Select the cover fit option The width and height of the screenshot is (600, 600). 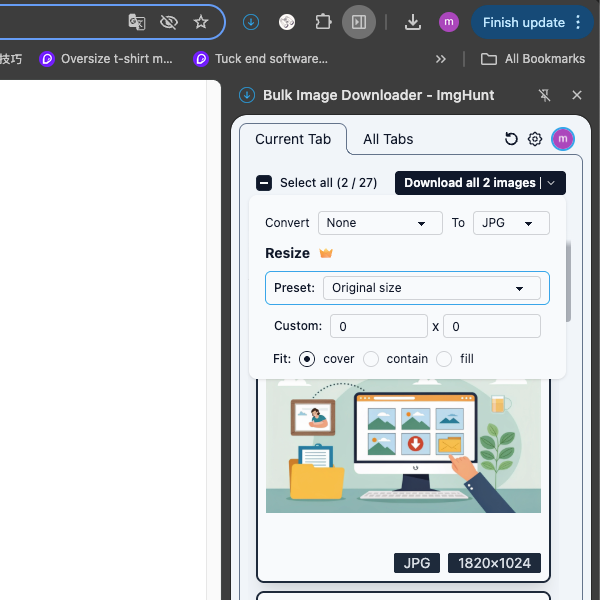click(x=307, y=358)
